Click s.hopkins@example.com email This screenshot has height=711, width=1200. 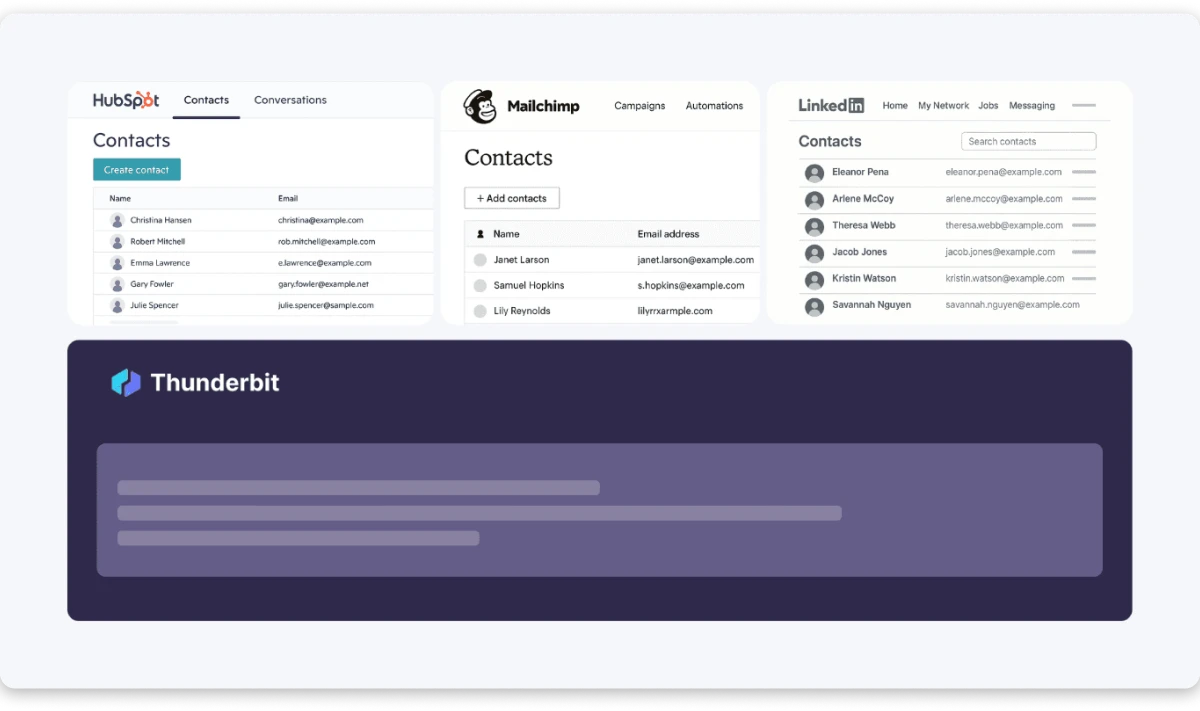pyautogui.click(x=691, y=285)
